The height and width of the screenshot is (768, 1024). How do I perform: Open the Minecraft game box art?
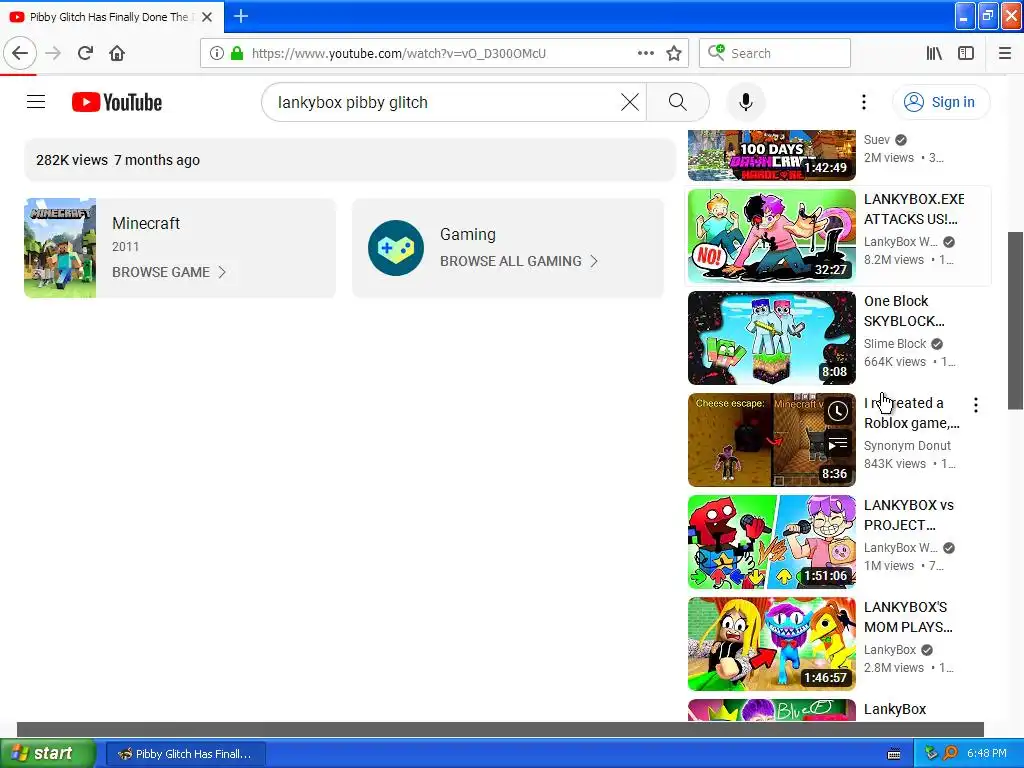[x=60, y=248]
